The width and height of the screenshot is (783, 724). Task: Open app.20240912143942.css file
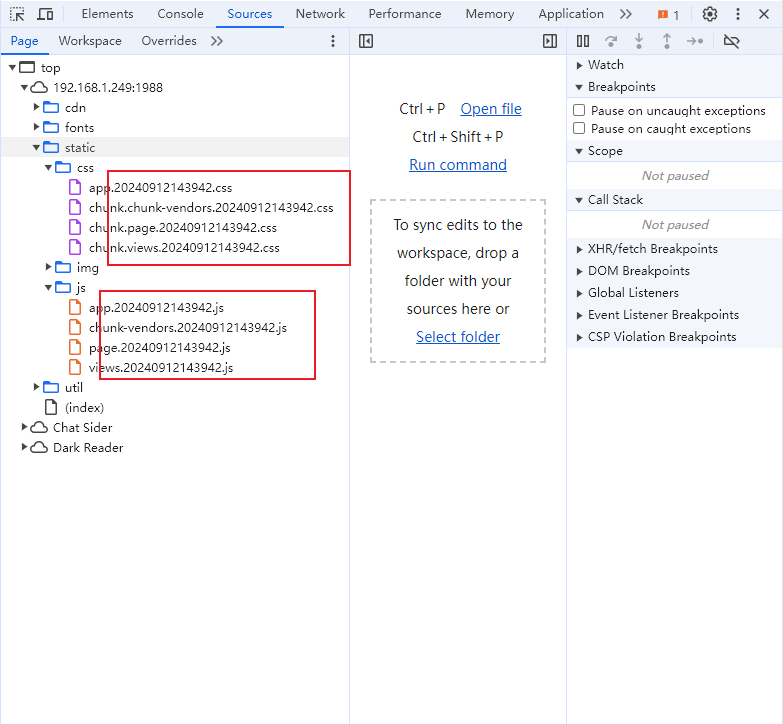(x=160, y=188)
